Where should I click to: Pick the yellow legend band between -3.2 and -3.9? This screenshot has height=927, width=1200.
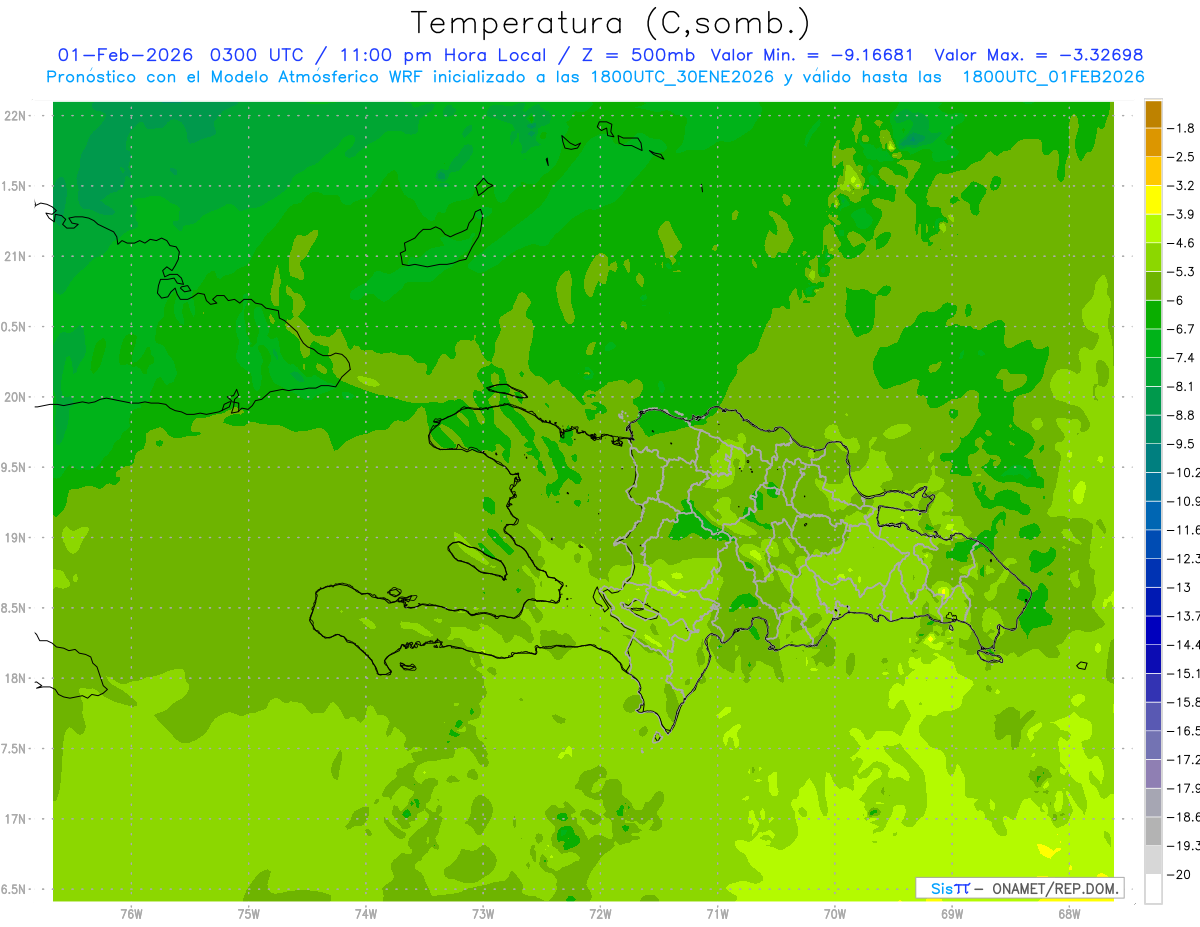click(1153, 200)
